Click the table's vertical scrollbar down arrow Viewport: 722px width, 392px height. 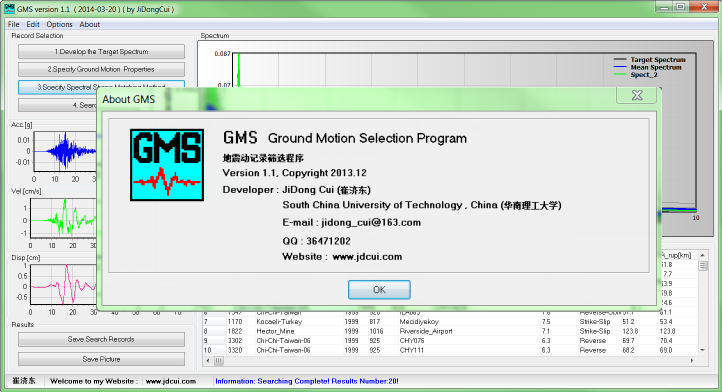pos(702,350)
